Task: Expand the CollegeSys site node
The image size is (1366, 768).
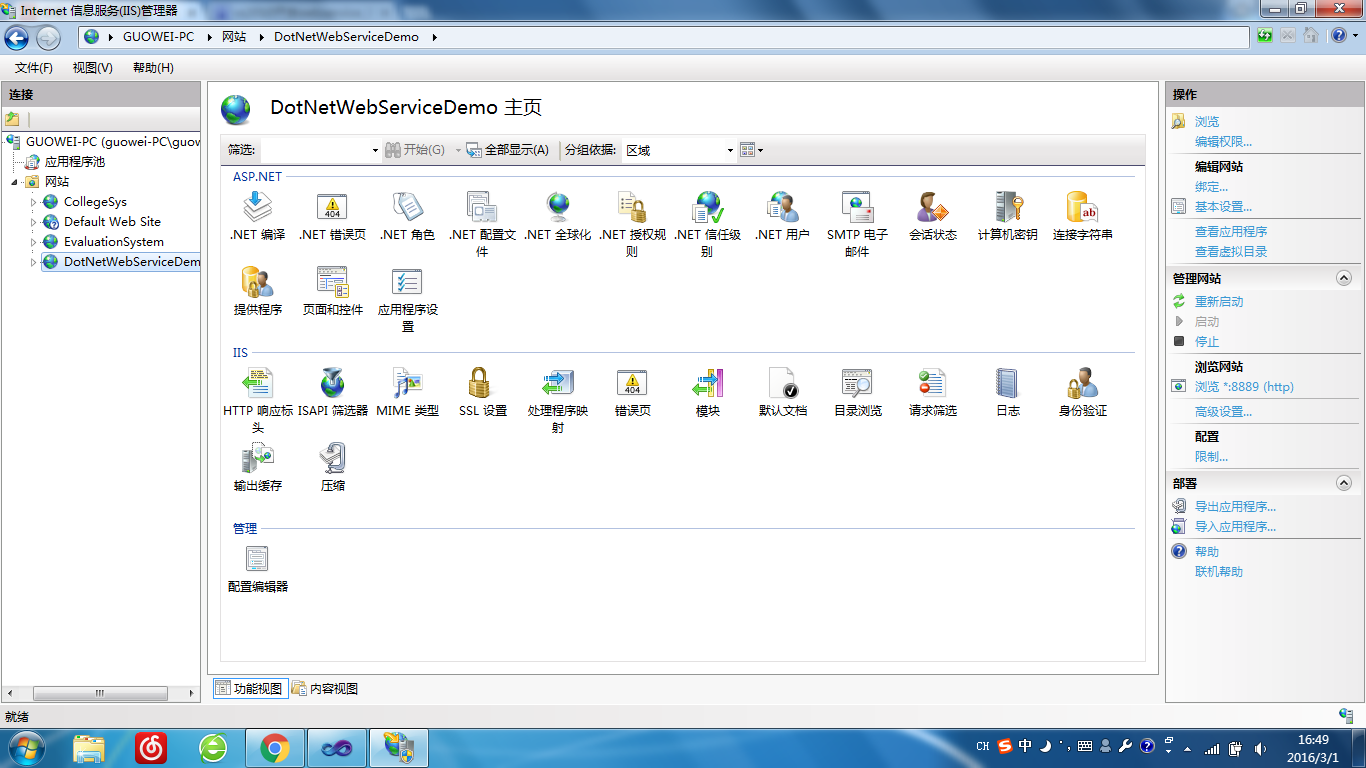Action: coord(33,202)
